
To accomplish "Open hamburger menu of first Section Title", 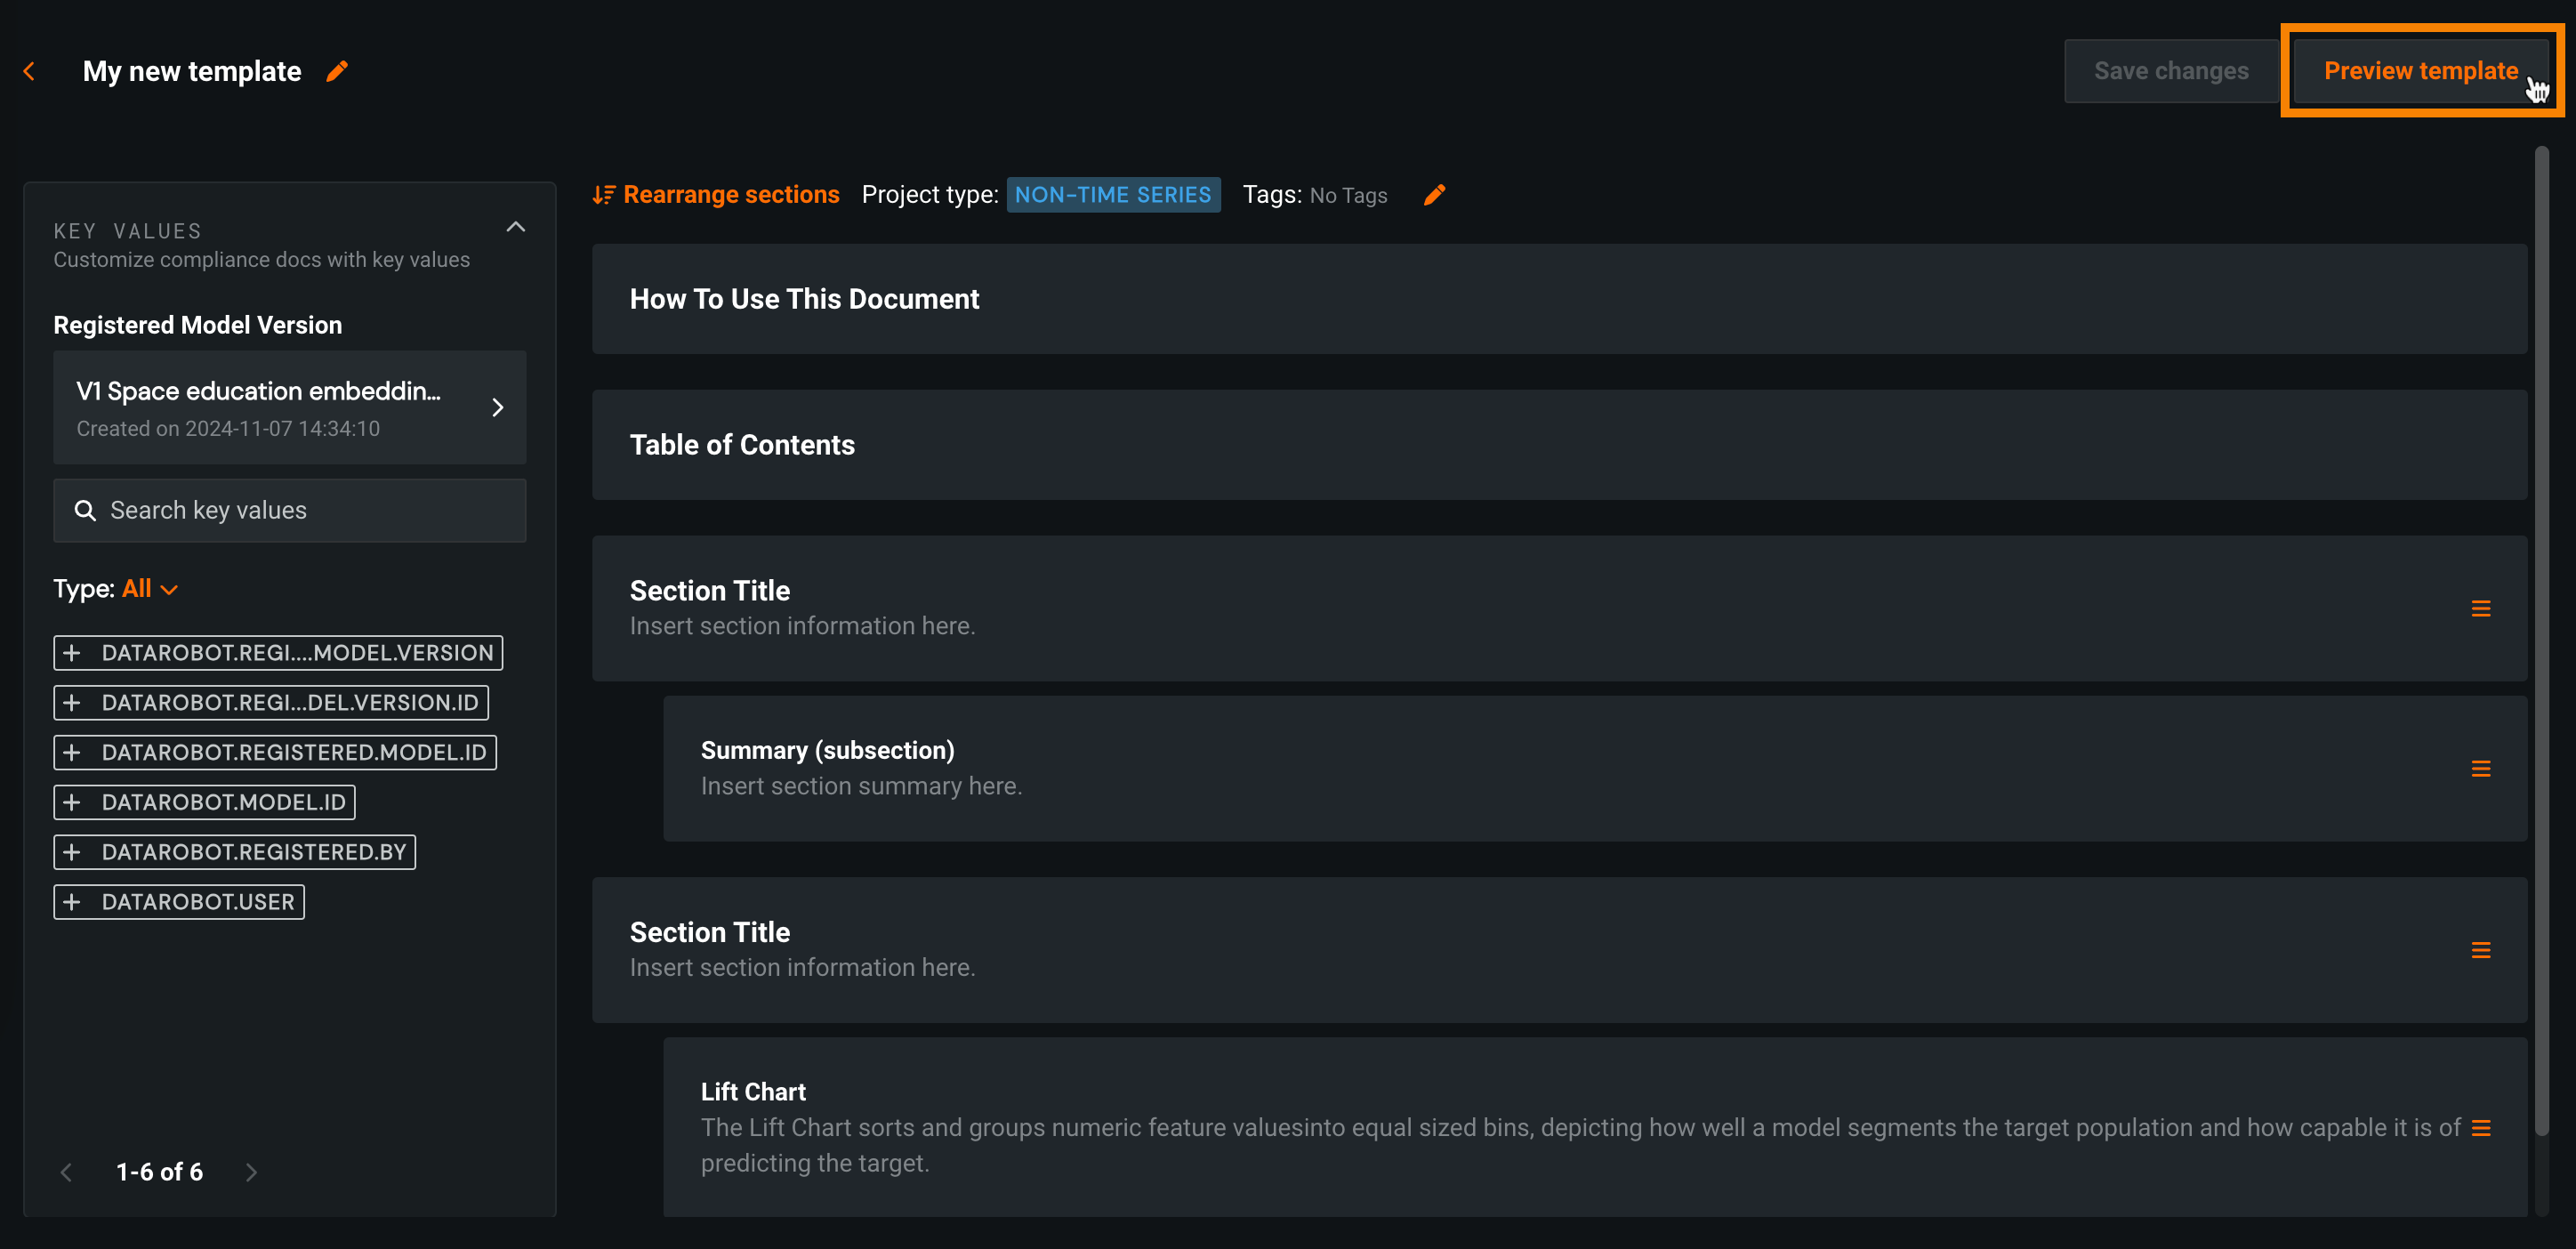I will tap(2480, 609).
